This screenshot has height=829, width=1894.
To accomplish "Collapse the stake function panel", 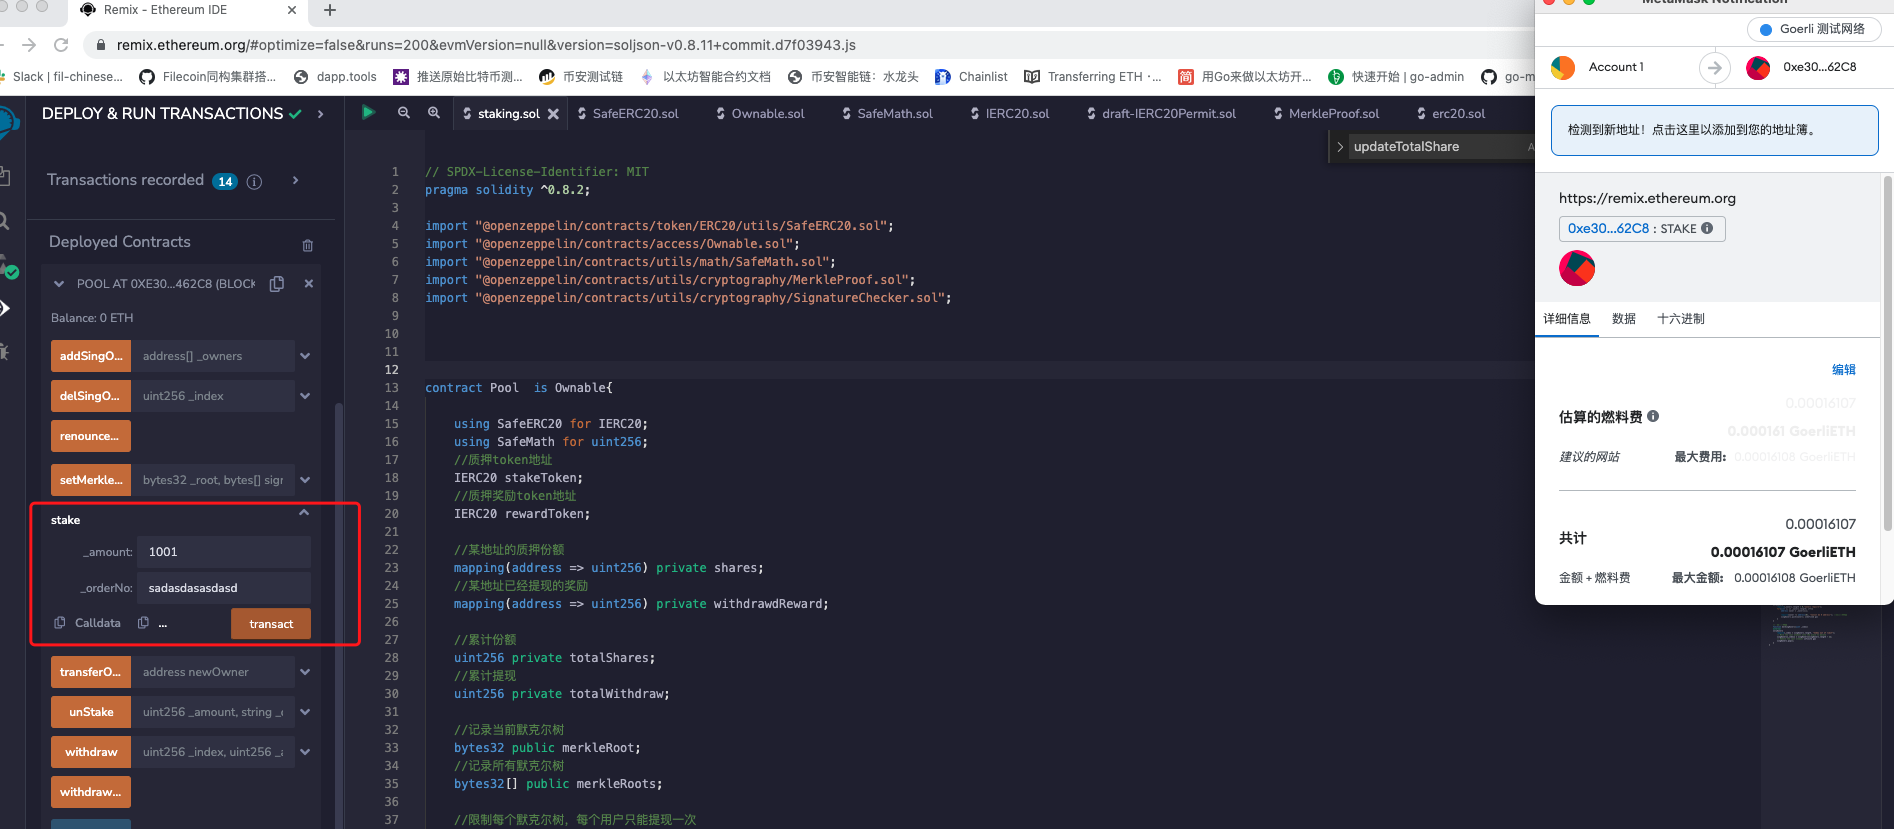I will click(304, 513).
